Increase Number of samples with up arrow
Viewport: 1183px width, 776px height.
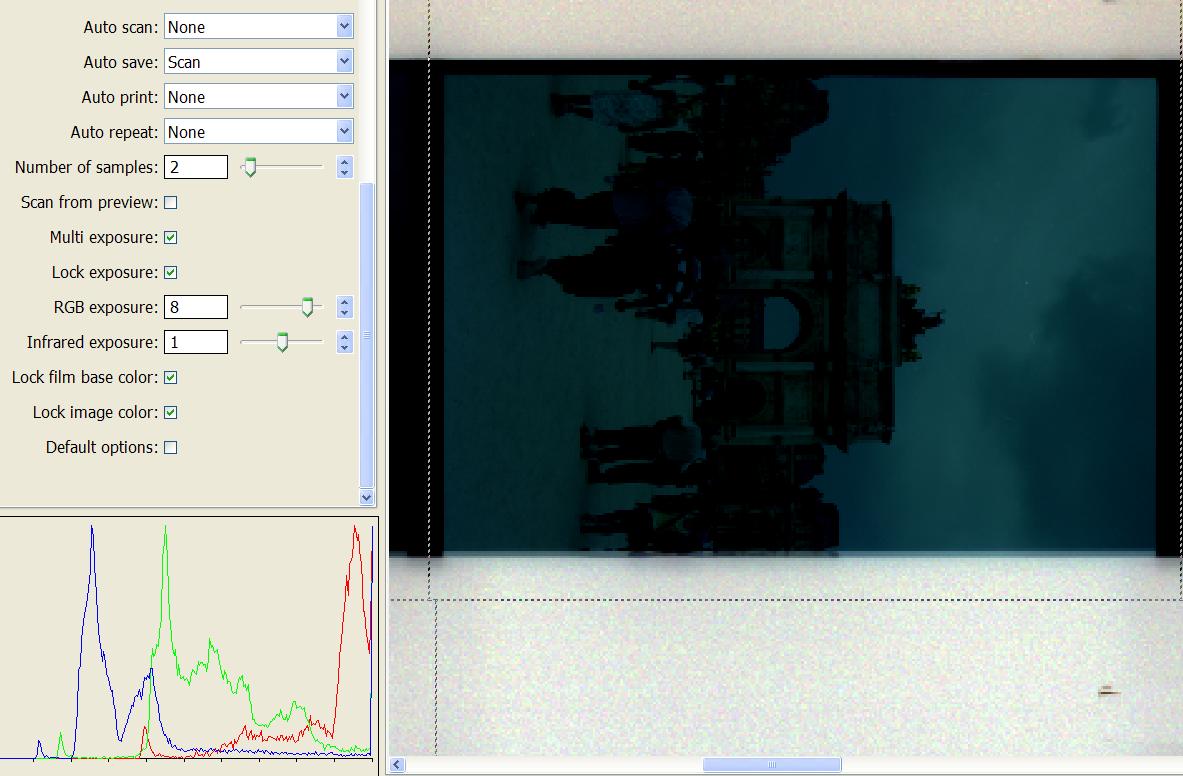pos(345,161)
